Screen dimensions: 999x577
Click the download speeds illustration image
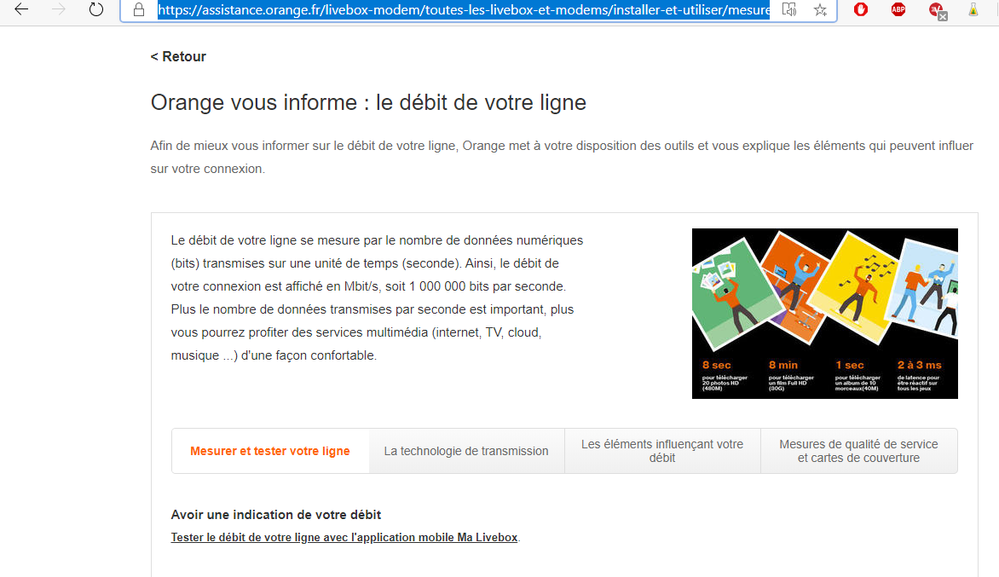point(824,313)
